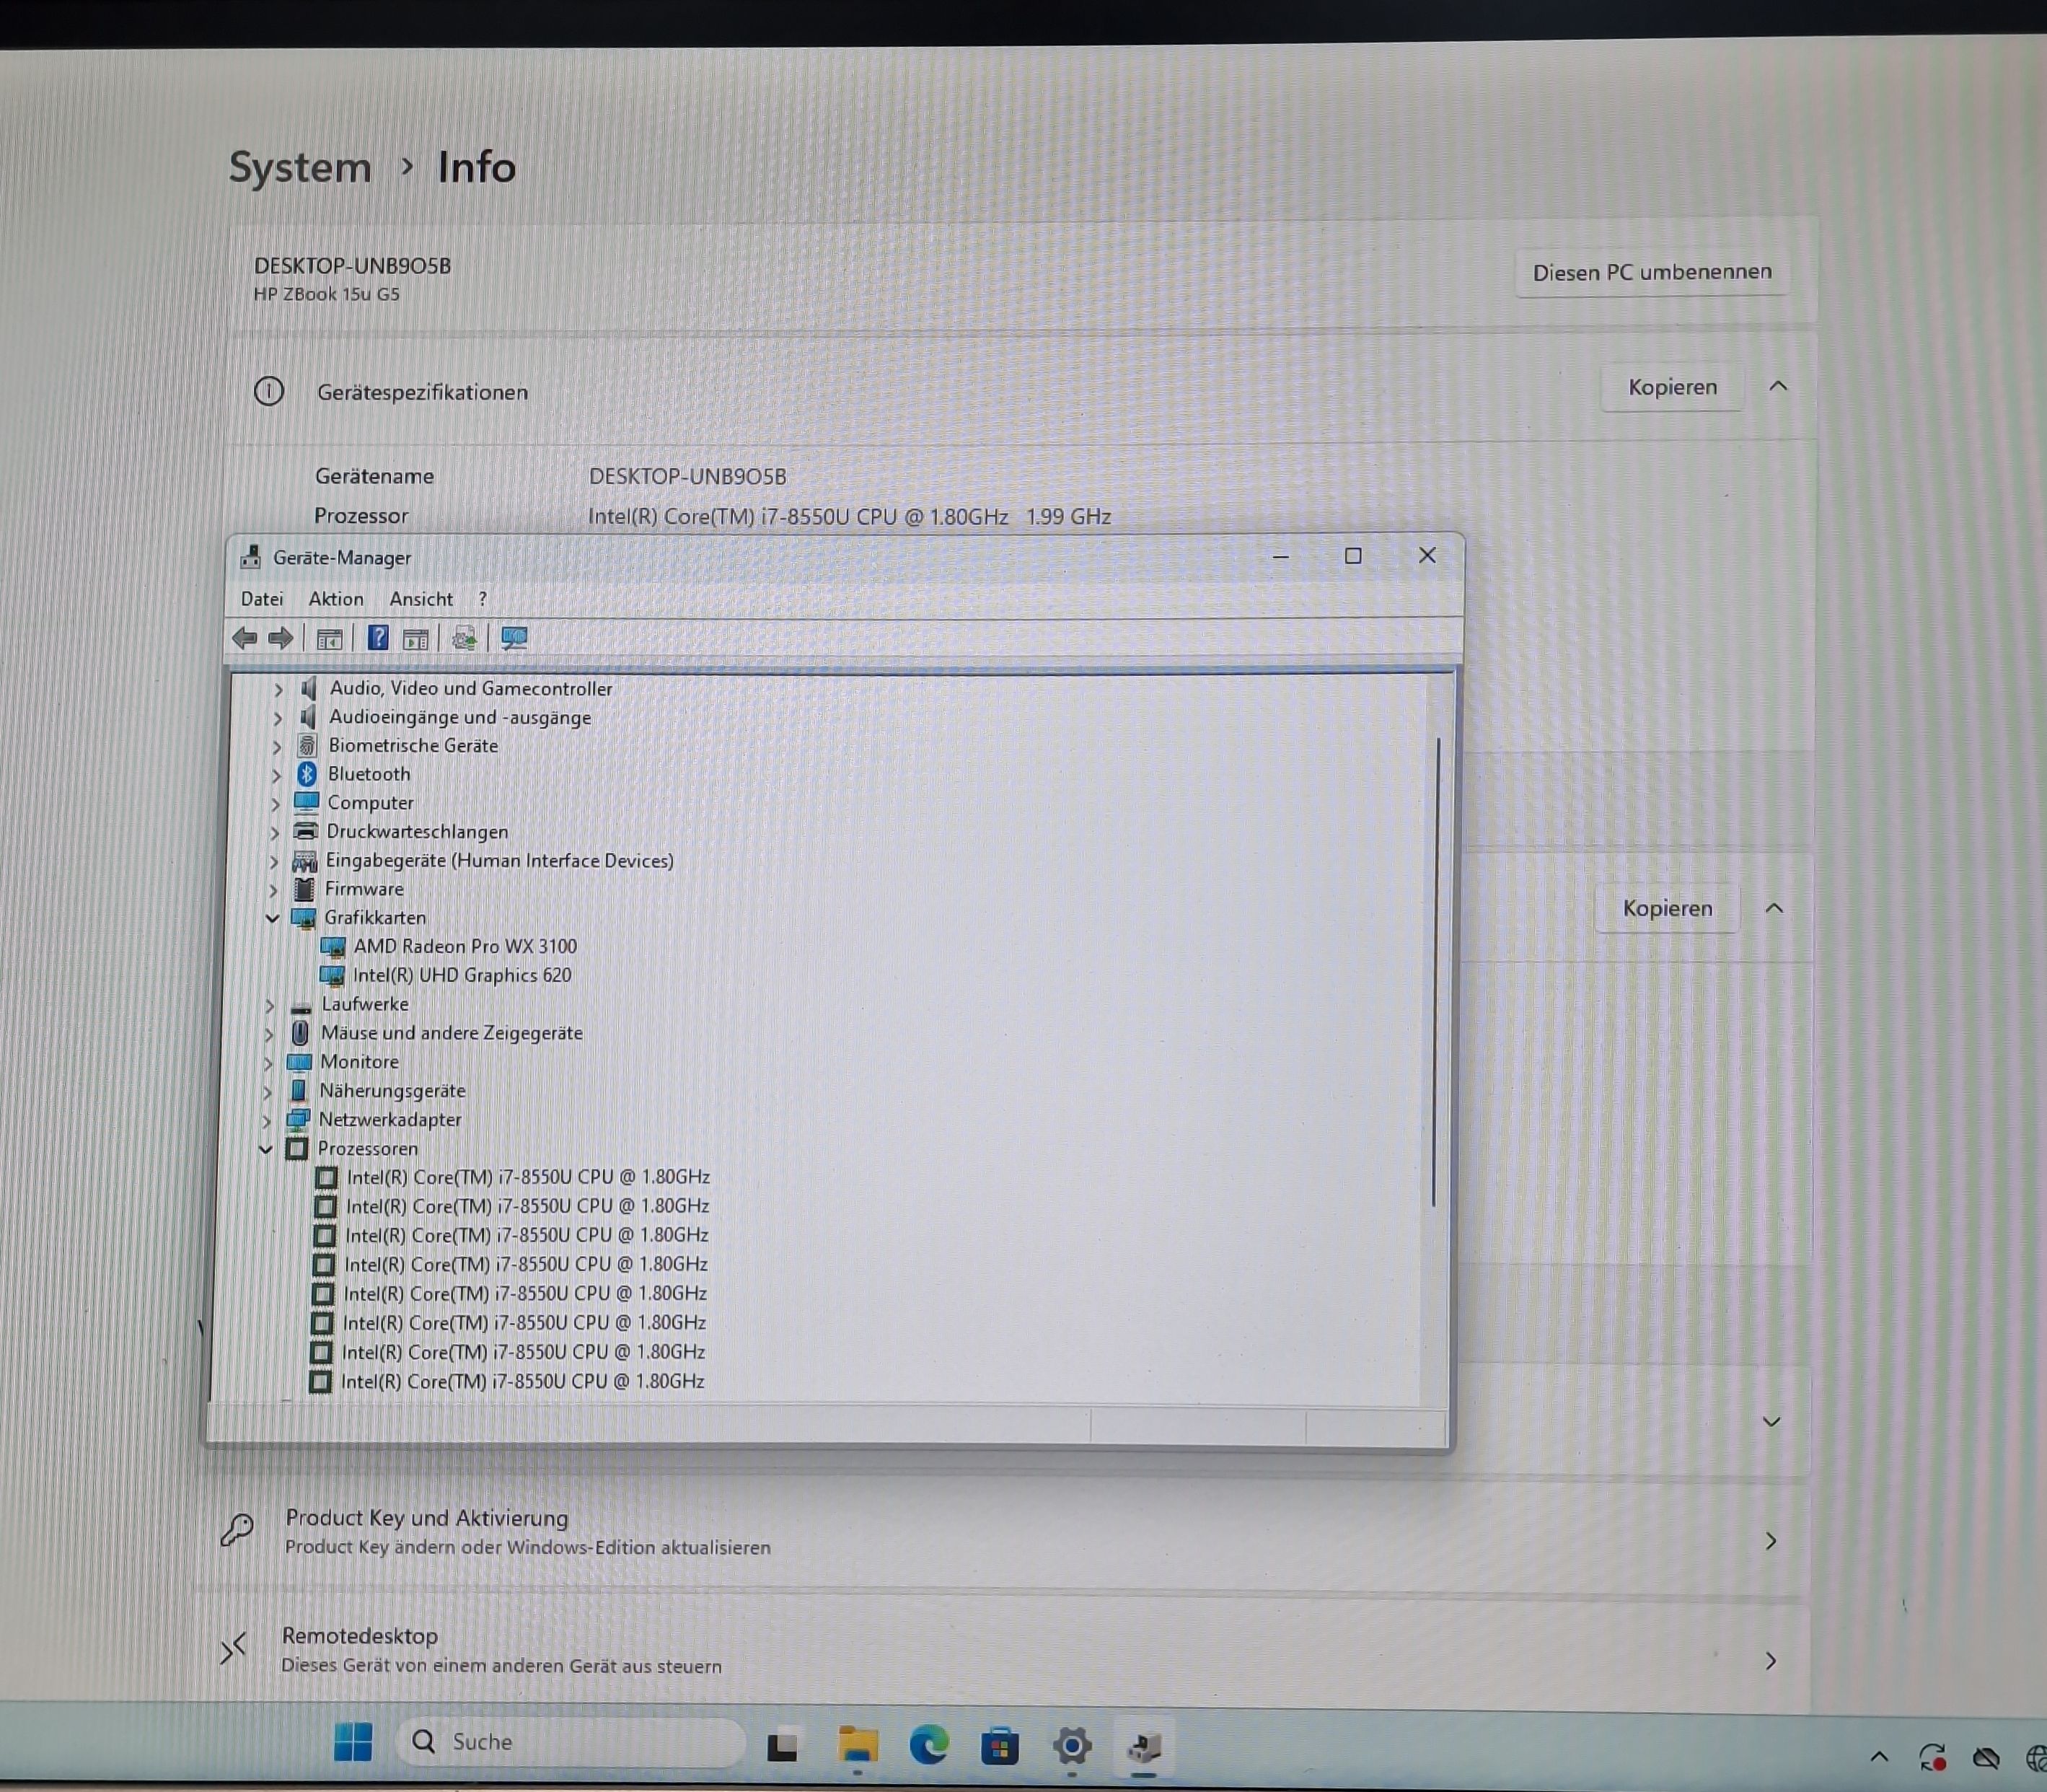Screen dimensions: 2047x1792
Task: Launch Microsoft Edge from the taskbar
Action: (928, 1746)
